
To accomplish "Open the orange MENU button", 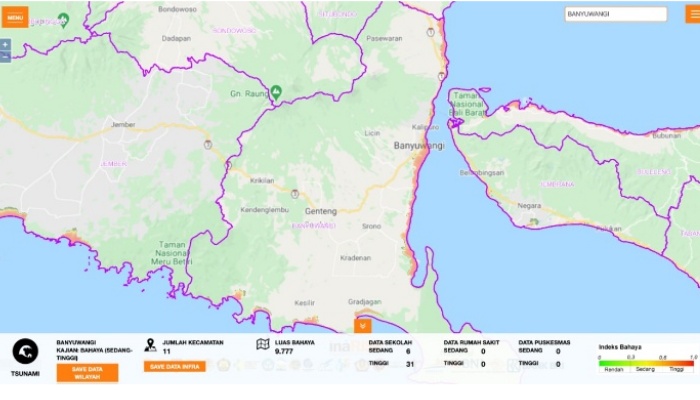I will 15,17.
